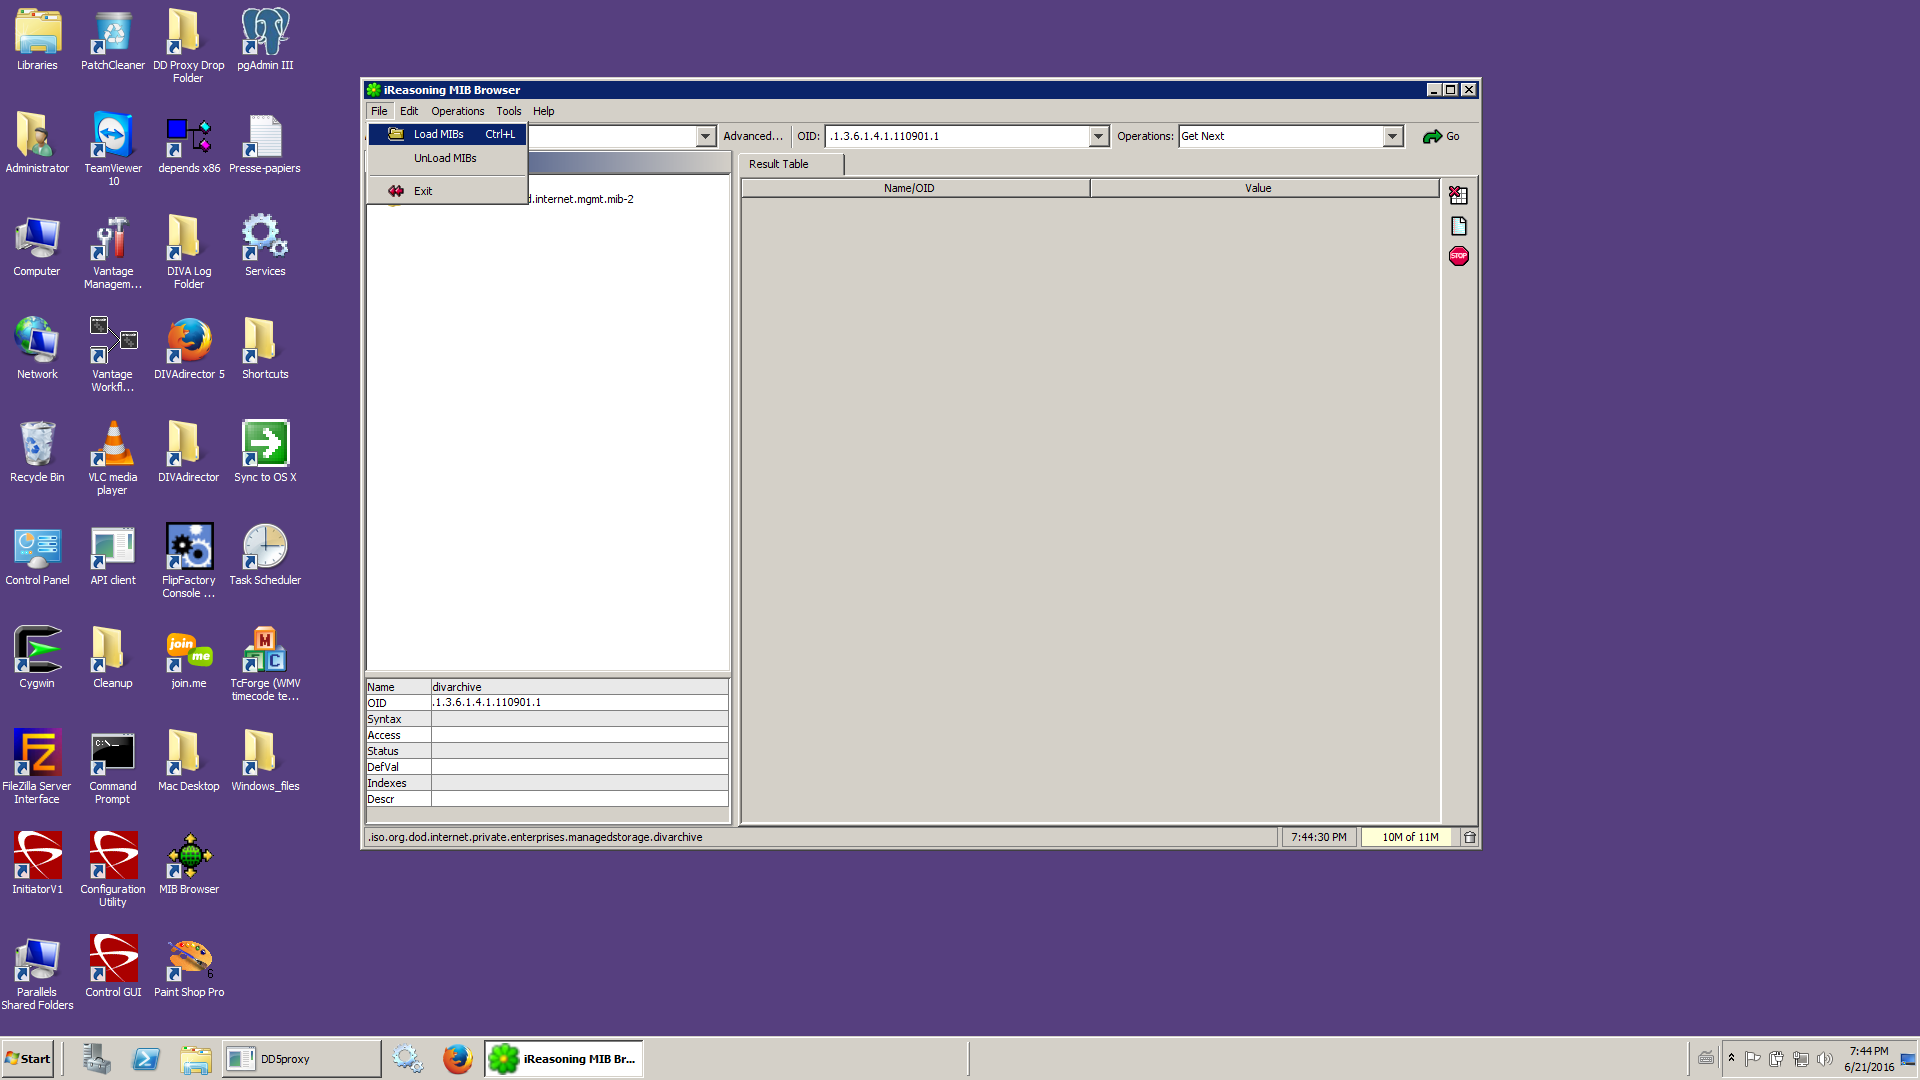Open the Help menu
The height and width of the screenshot is (1080, 1920).
[544, 111]
